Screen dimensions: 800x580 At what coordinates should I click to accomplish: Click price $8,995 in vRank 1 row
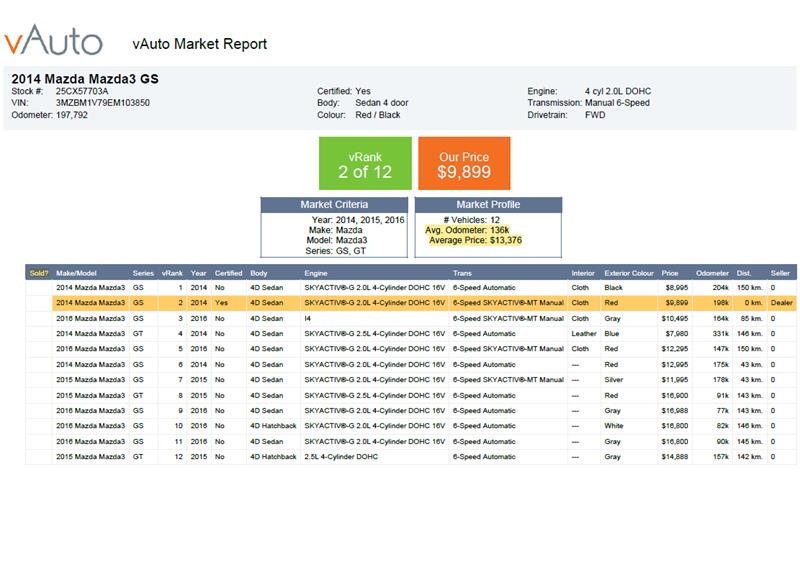(677, 288)
